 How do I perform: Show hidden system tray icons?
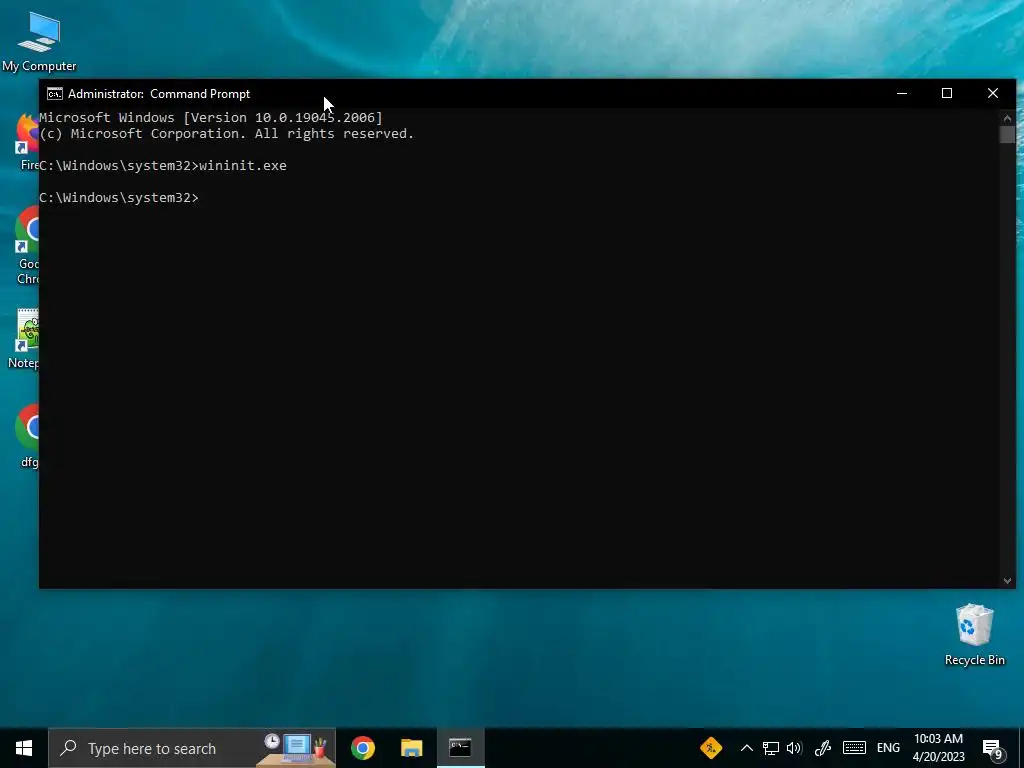(x=746, y=748)
